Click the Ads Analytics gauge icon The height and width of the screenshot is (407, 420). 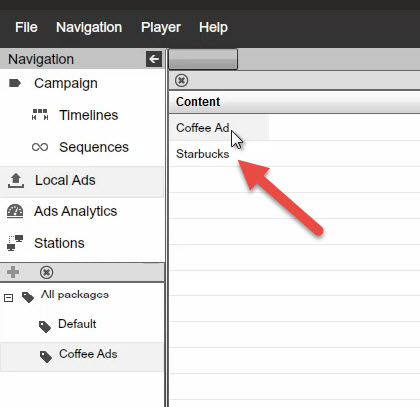click(15, 211)
